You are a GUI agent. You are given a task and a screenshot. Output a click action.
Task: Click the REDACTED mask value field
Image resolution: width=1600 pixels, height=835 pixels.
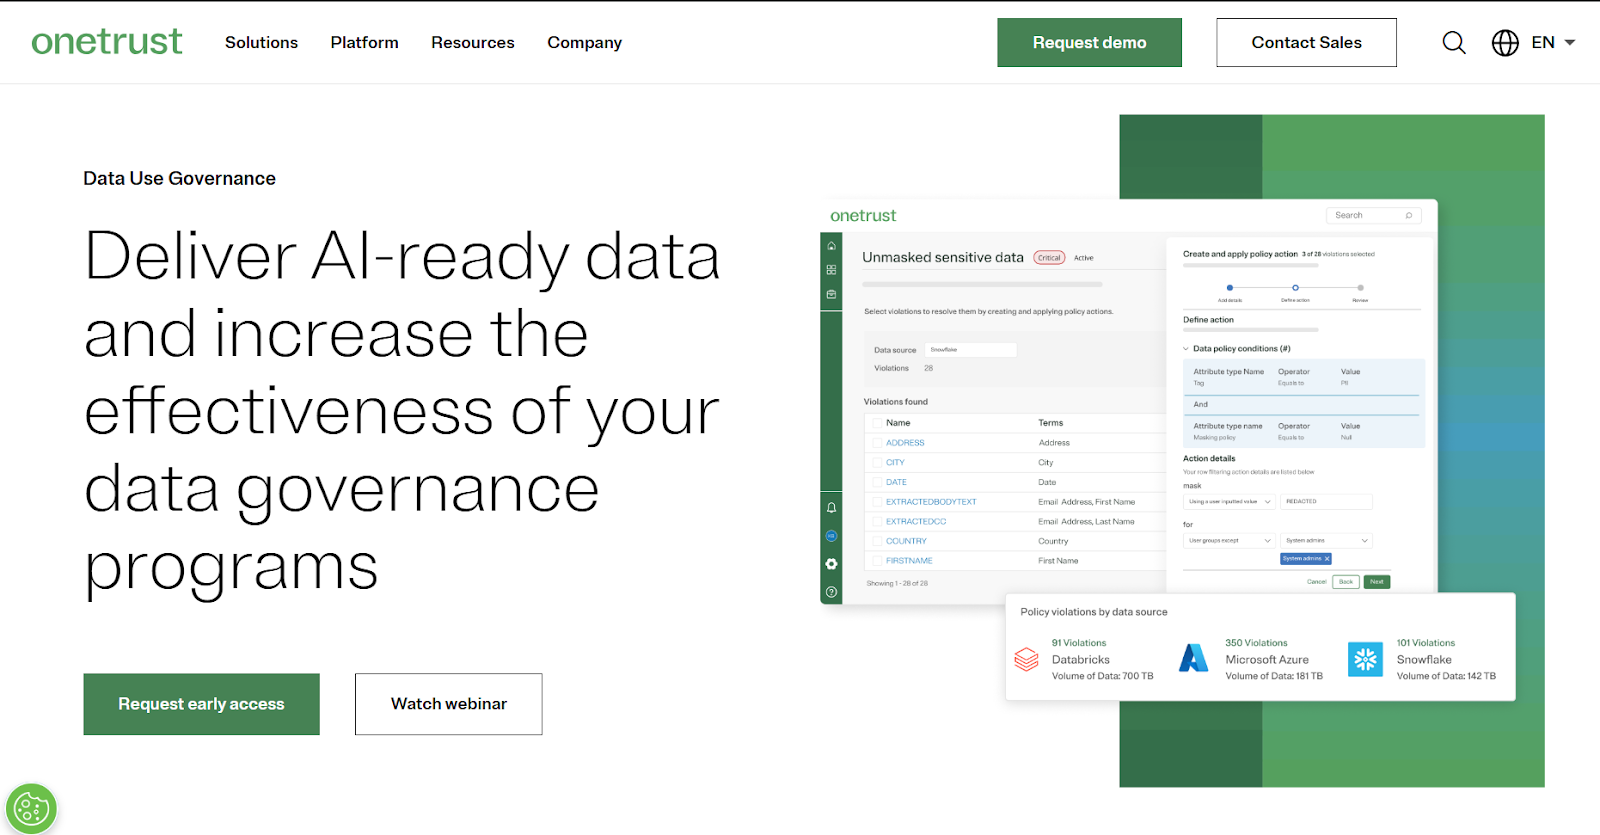[1326, 502]
